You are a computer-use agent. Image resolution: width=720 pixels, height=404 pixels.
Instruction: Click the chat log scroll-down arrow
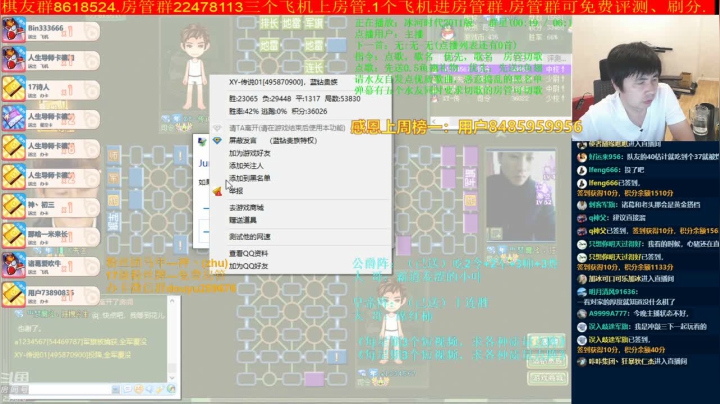pyautogui.click(x=172, y=377)
